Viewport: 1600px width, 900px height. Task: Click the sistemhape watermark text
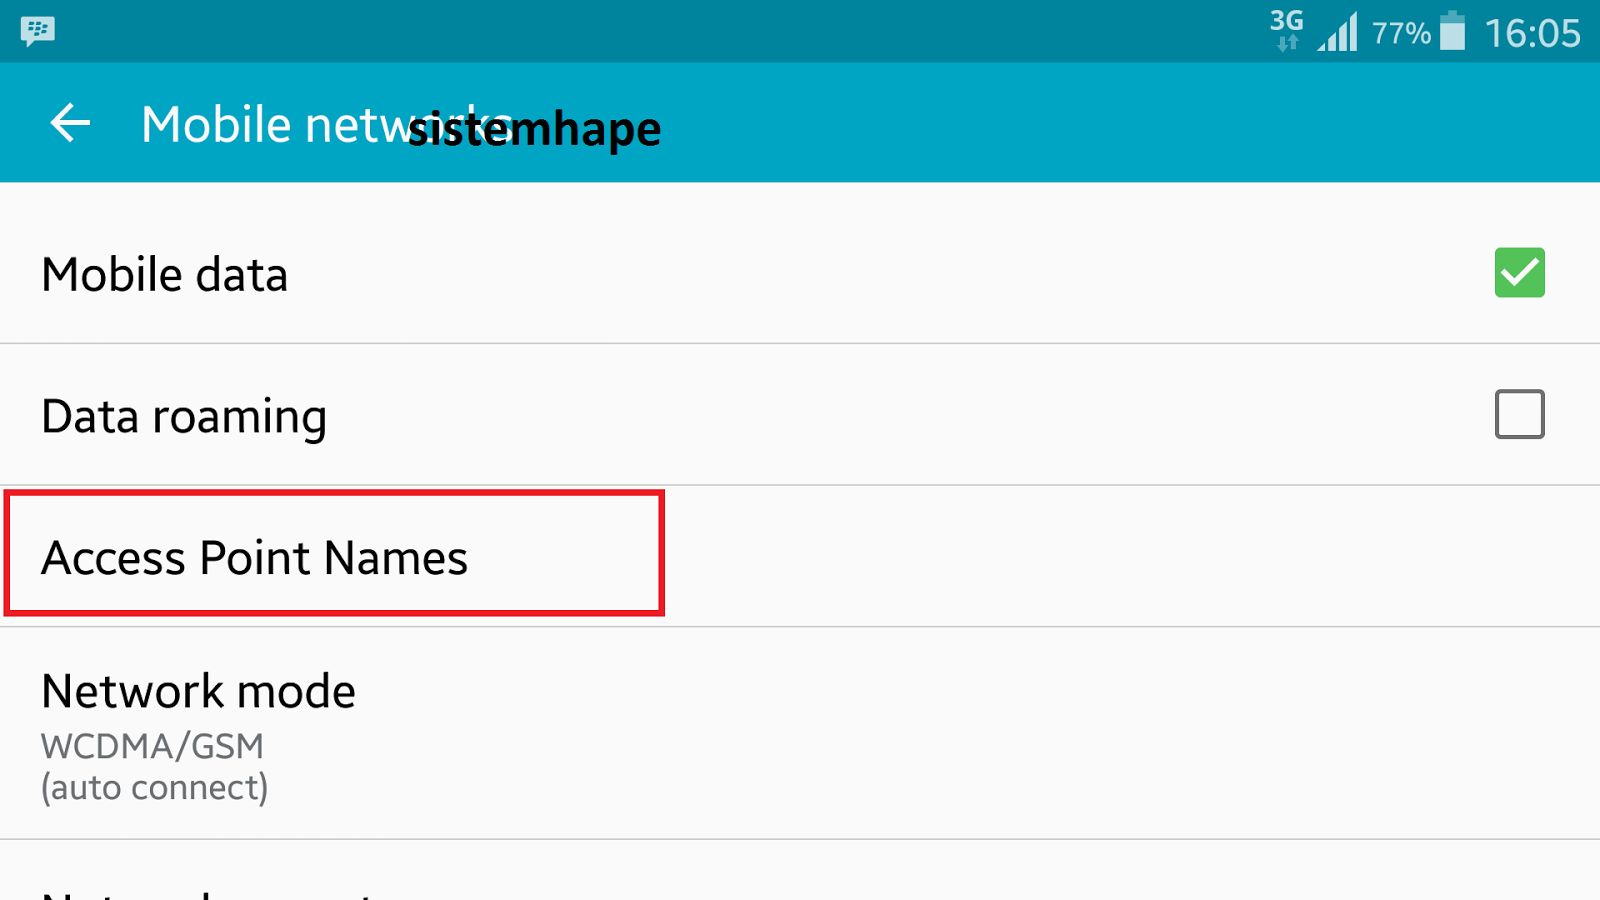tap(535, 129)
